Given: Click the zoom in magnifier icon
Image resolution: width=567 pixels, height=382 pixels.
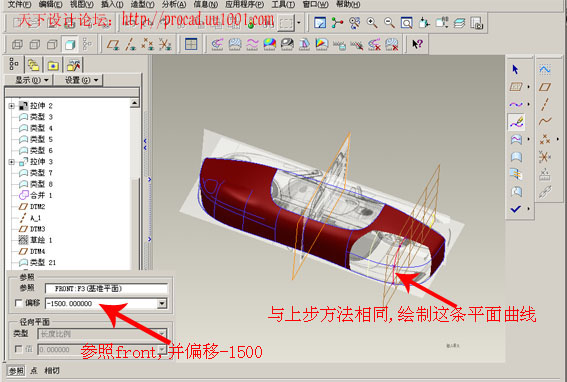Looking at the screenshot, I should [x=372, y=23].
